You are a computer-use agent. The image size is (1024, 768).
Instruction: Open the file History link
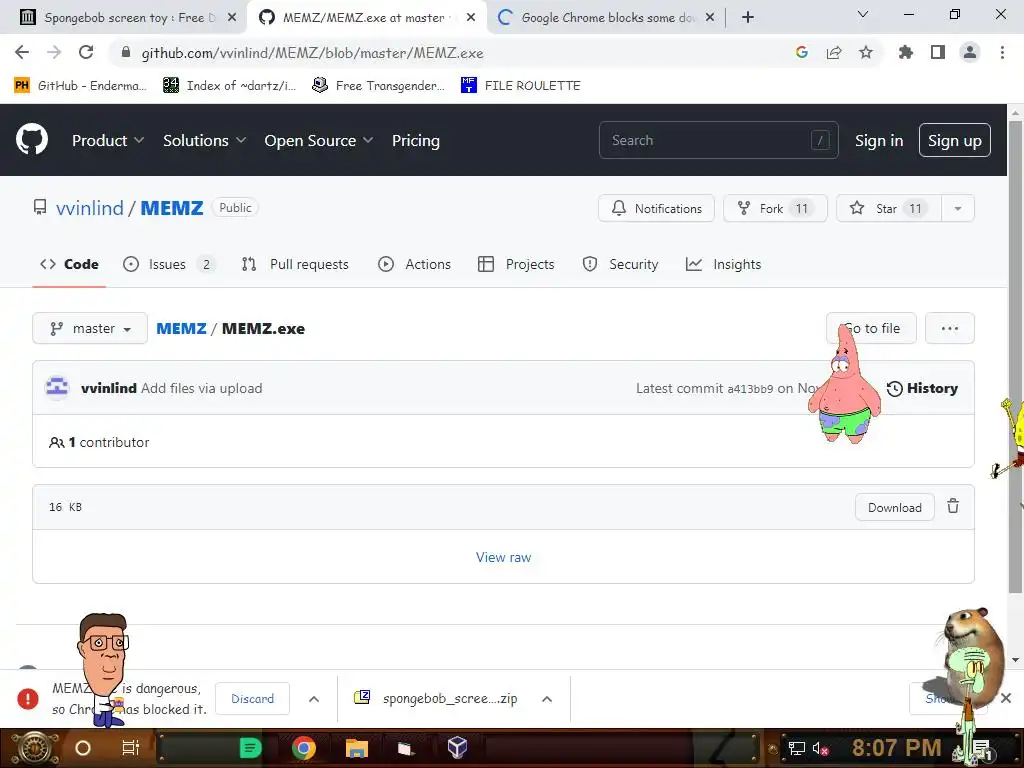pyautogui.click(x=922, y=388)
